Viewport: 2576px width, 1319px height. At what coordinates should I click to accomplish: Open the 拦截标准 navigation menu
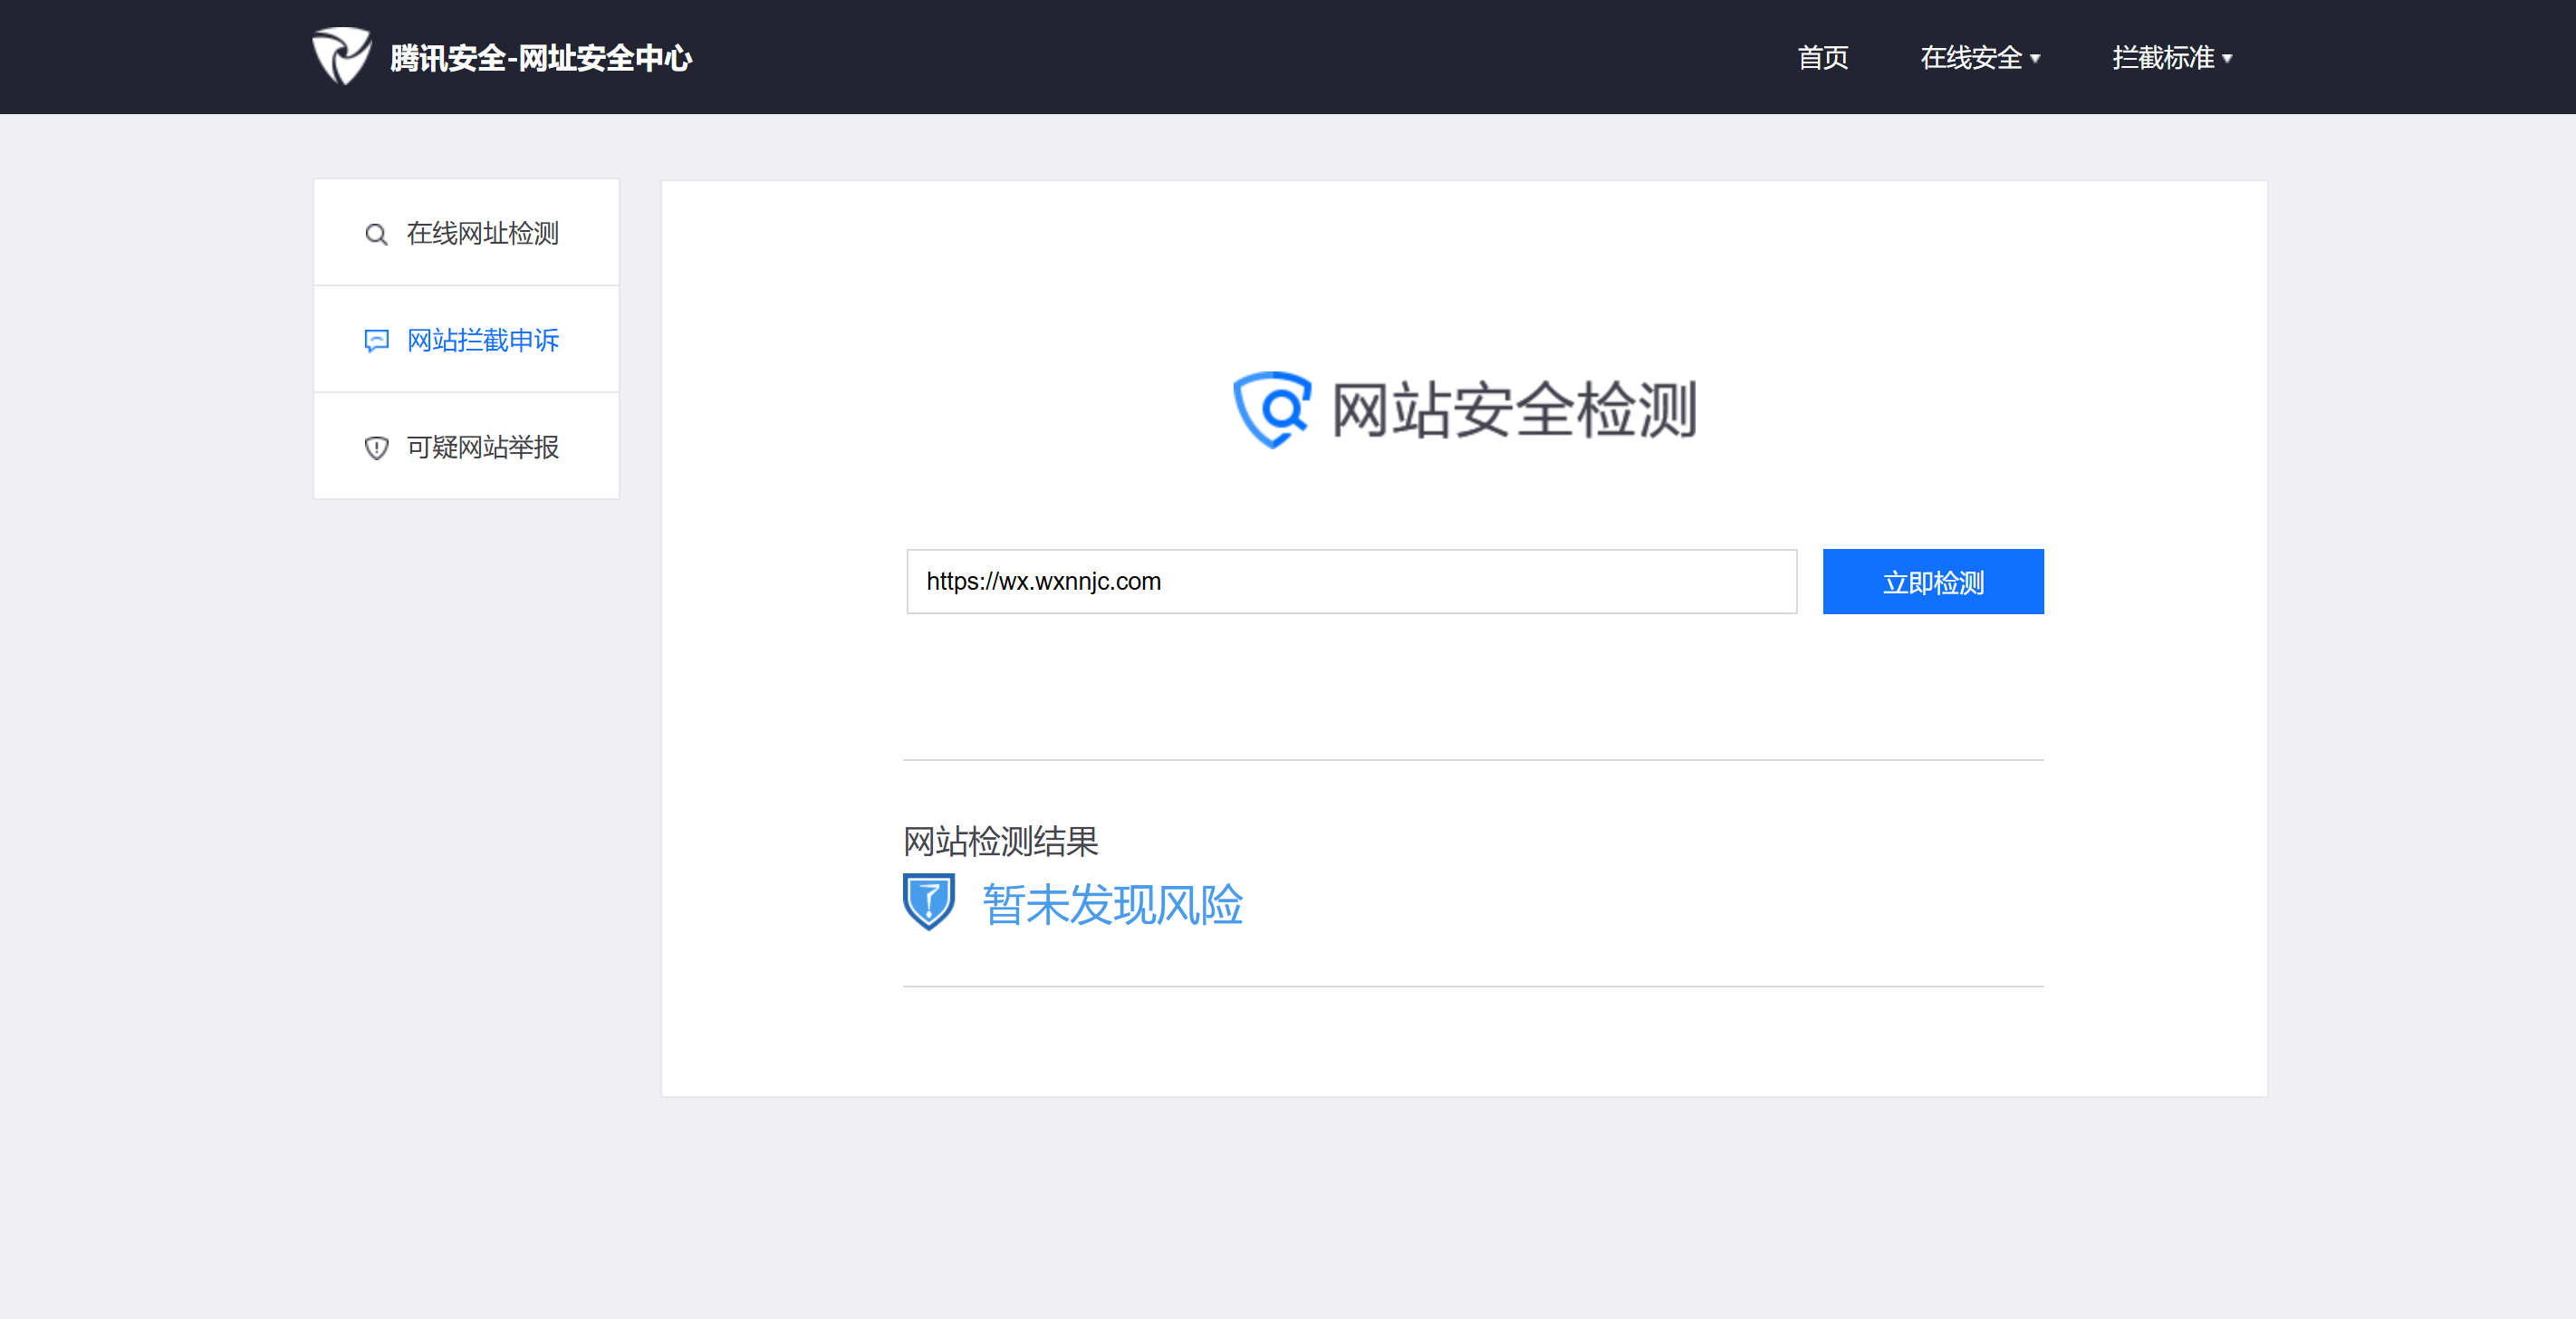2162,58
